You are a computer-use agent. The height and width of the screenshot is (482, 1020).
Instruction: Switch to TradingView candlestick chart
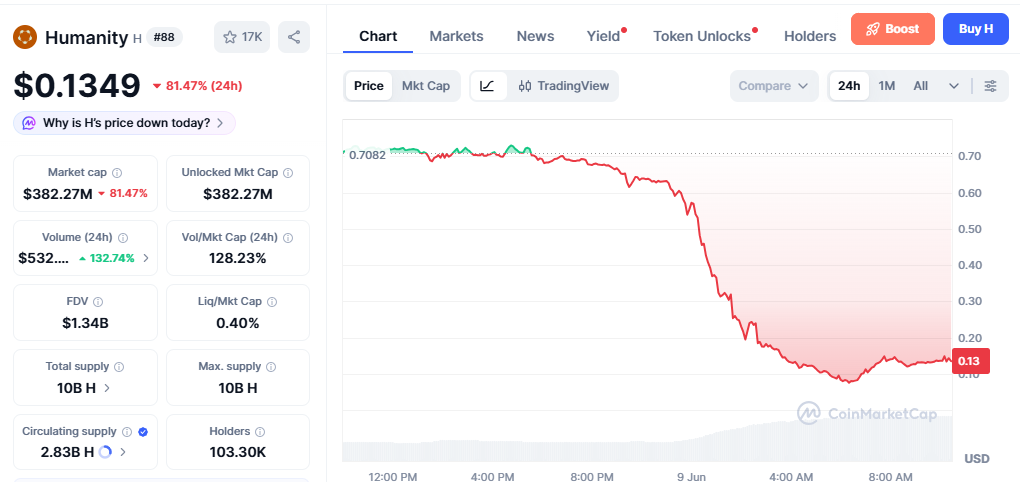[x=564, y=86]
